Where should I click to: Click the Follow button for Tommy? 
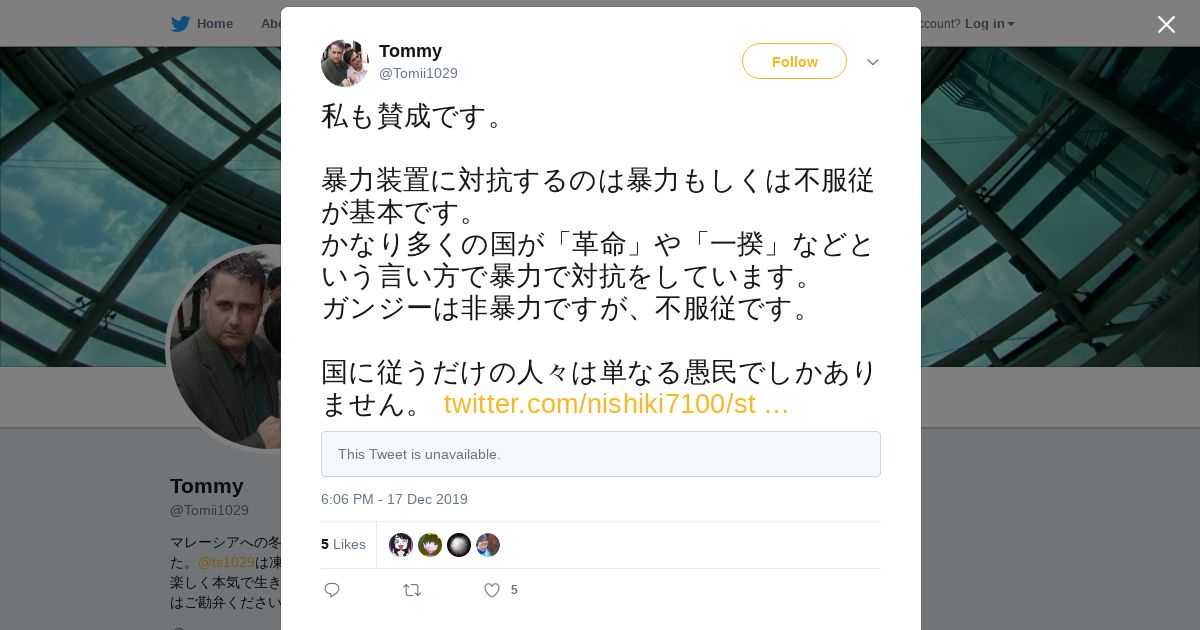794,61
